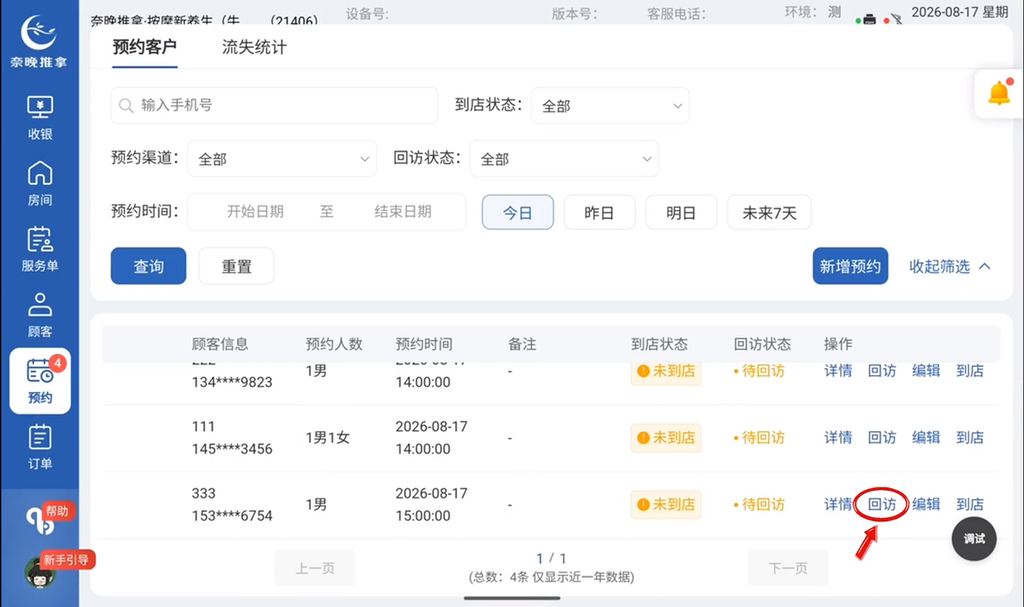
Task: Click the 15:00:00 appointment time cell
Action: (423, 516)
